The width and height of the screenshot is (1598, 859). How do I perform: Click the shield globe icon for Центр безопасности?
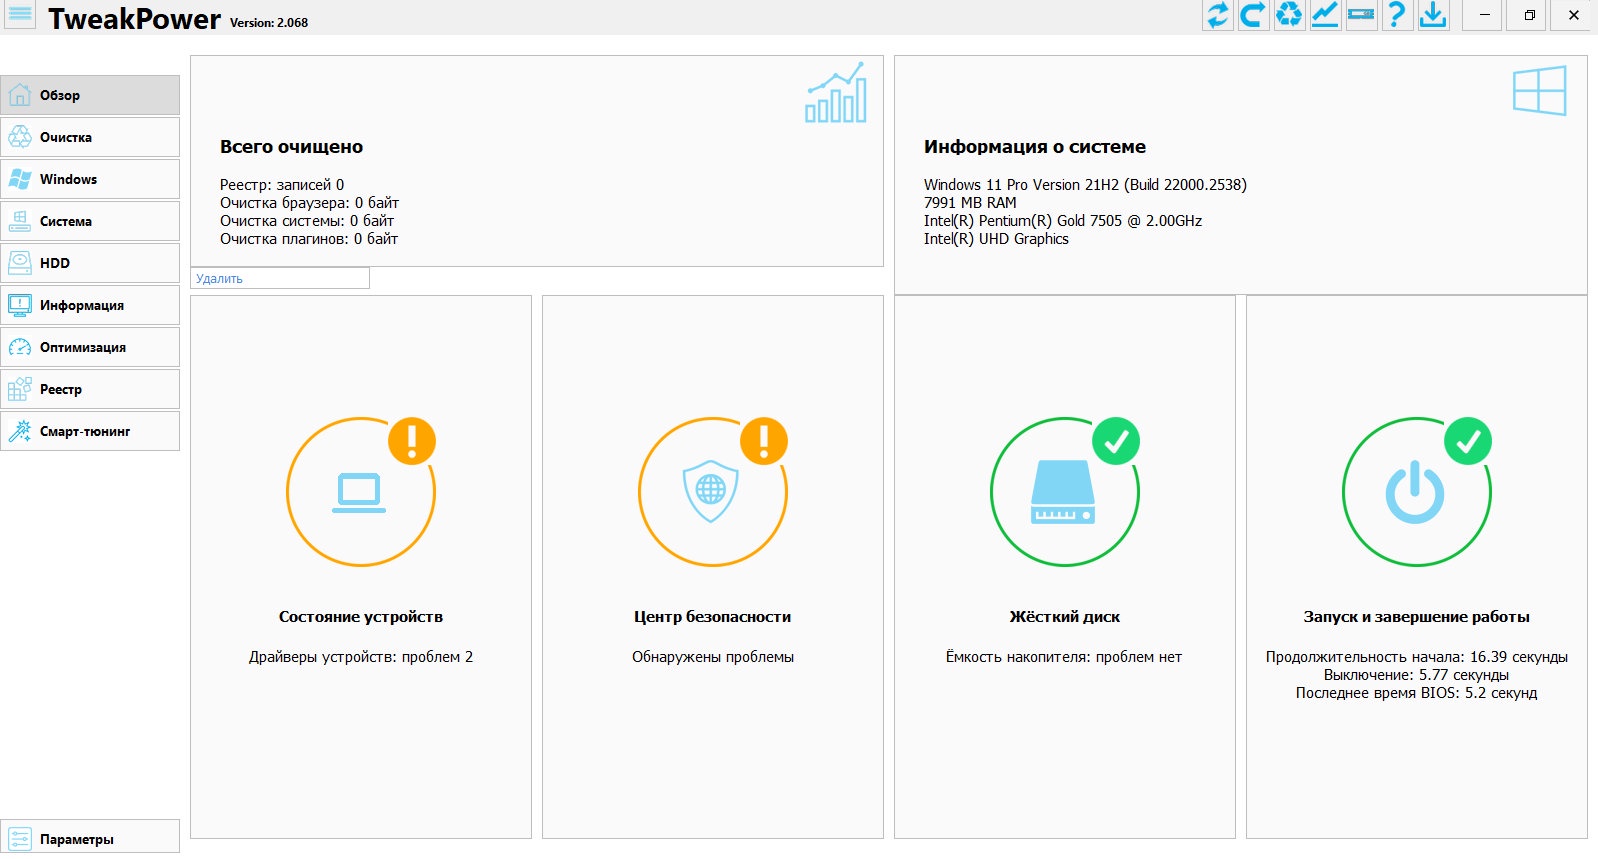coord(711,491)
